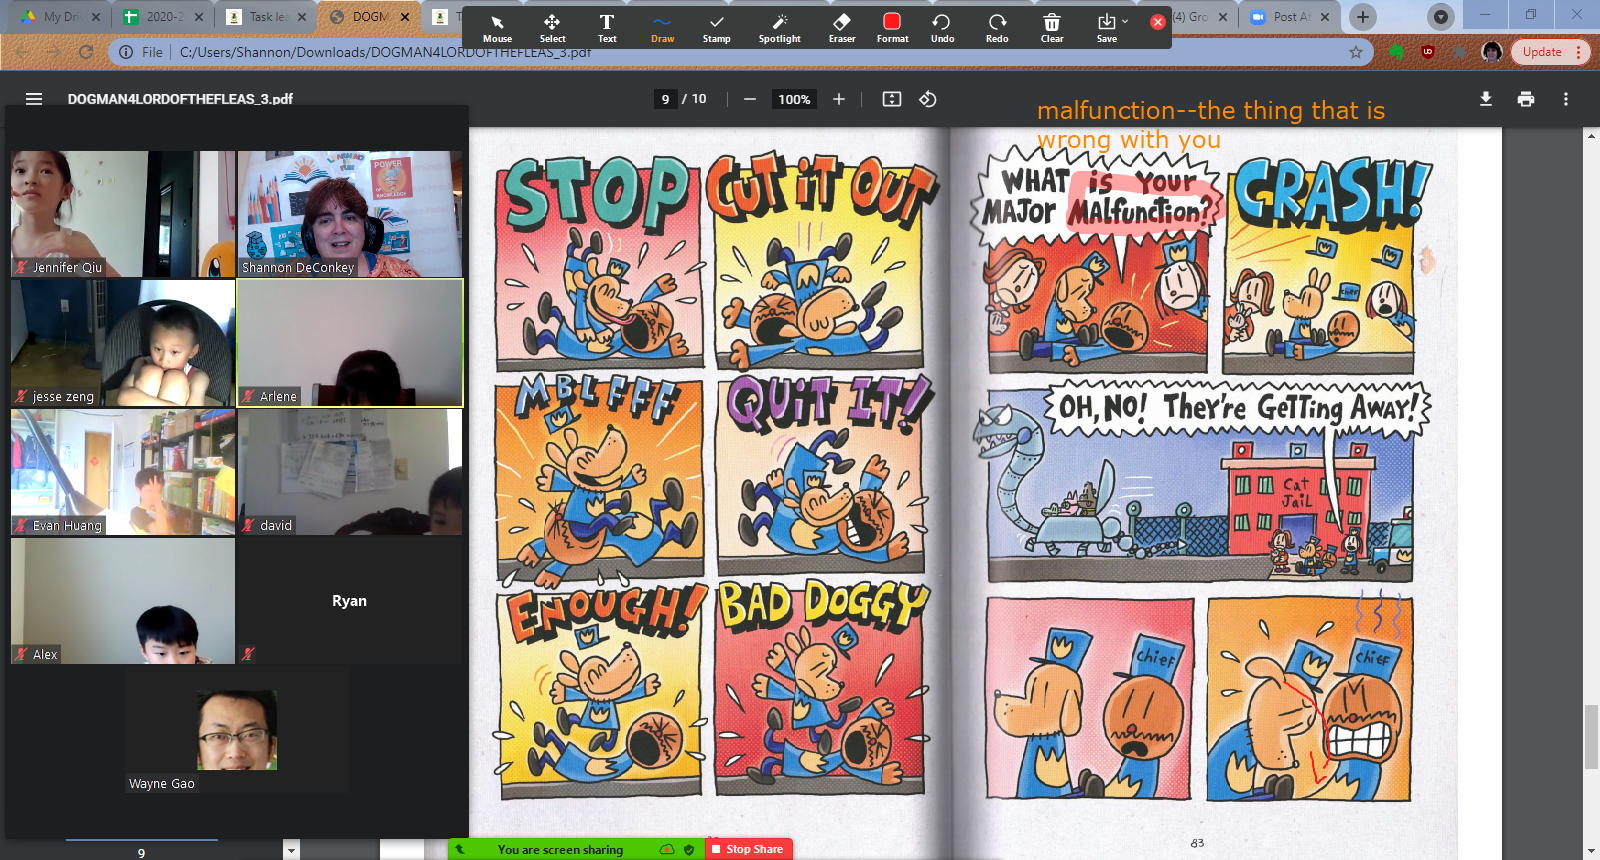Open the Stamp annotation tool
The width and height of the screenshot is (1600, 860).
pyautogui.click(x=716, y=28)
